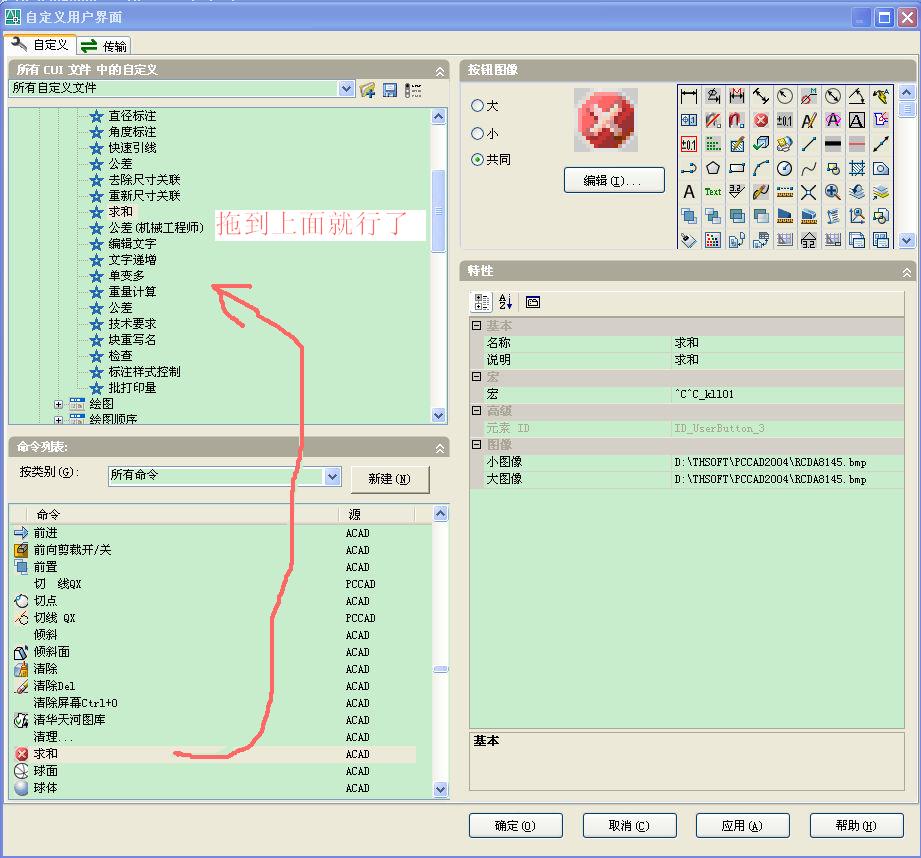Choose the plain letter A text icon

tap(689, 192)
